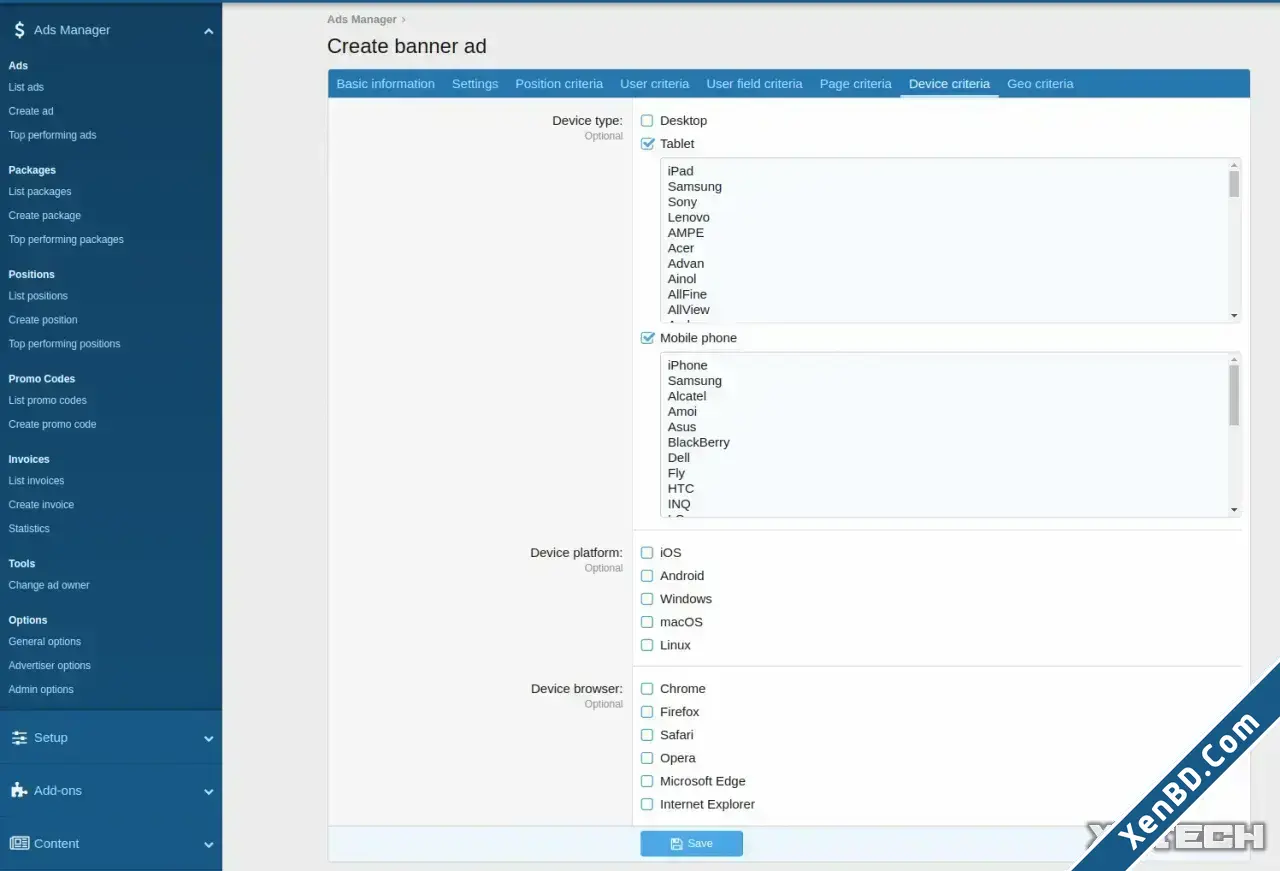Open Create invoice sidebar link
This screenshot has width=1280, height=871.
click(x=41, y=505)
